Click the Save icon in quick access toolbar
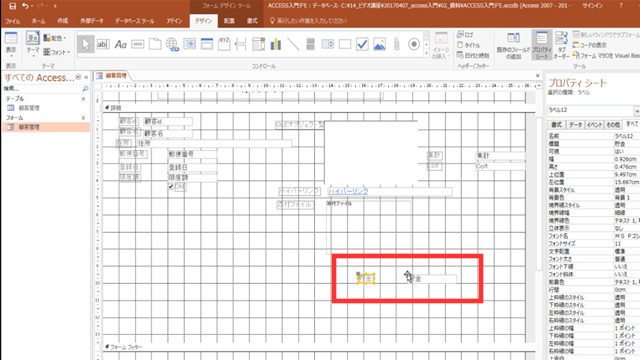Image resolution: width=640 pixels, height=360 pixels. (12, 6)
